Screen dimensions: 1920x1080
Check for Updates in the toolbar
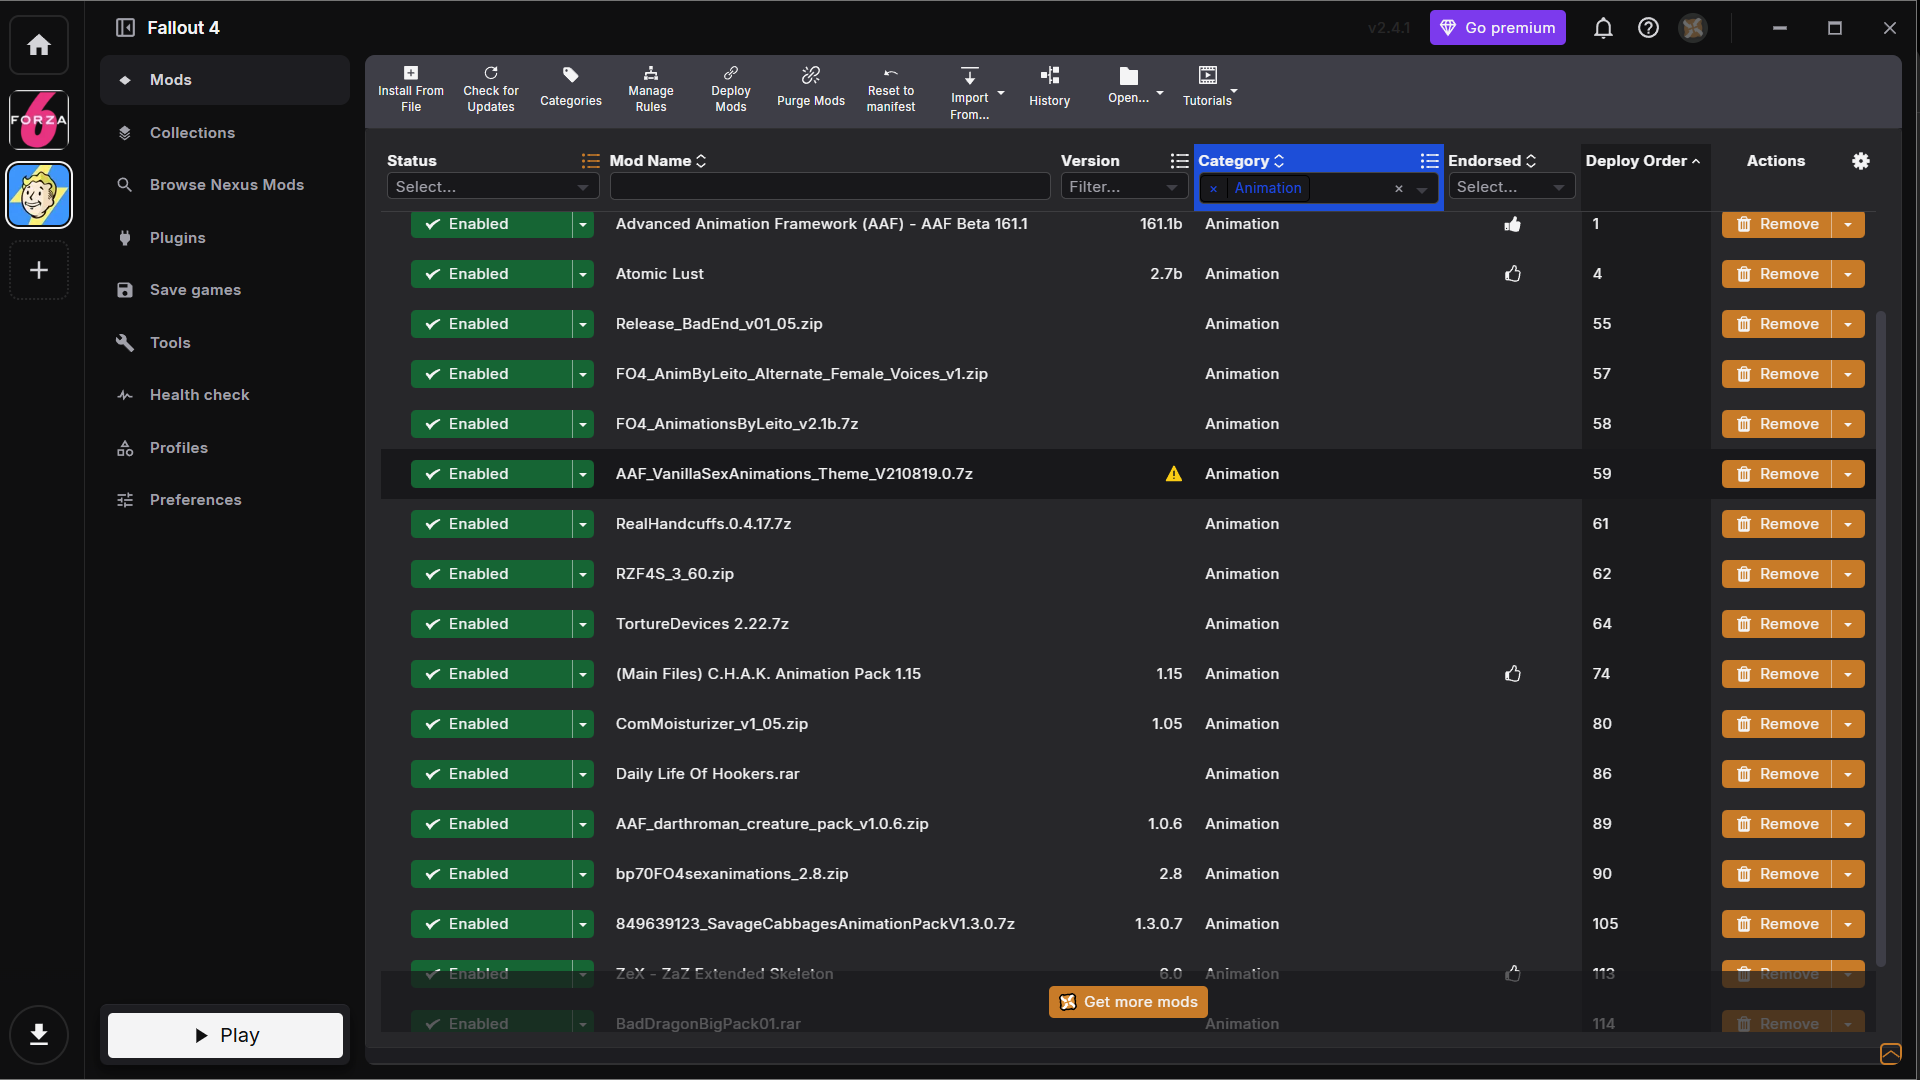pos(491,90)
